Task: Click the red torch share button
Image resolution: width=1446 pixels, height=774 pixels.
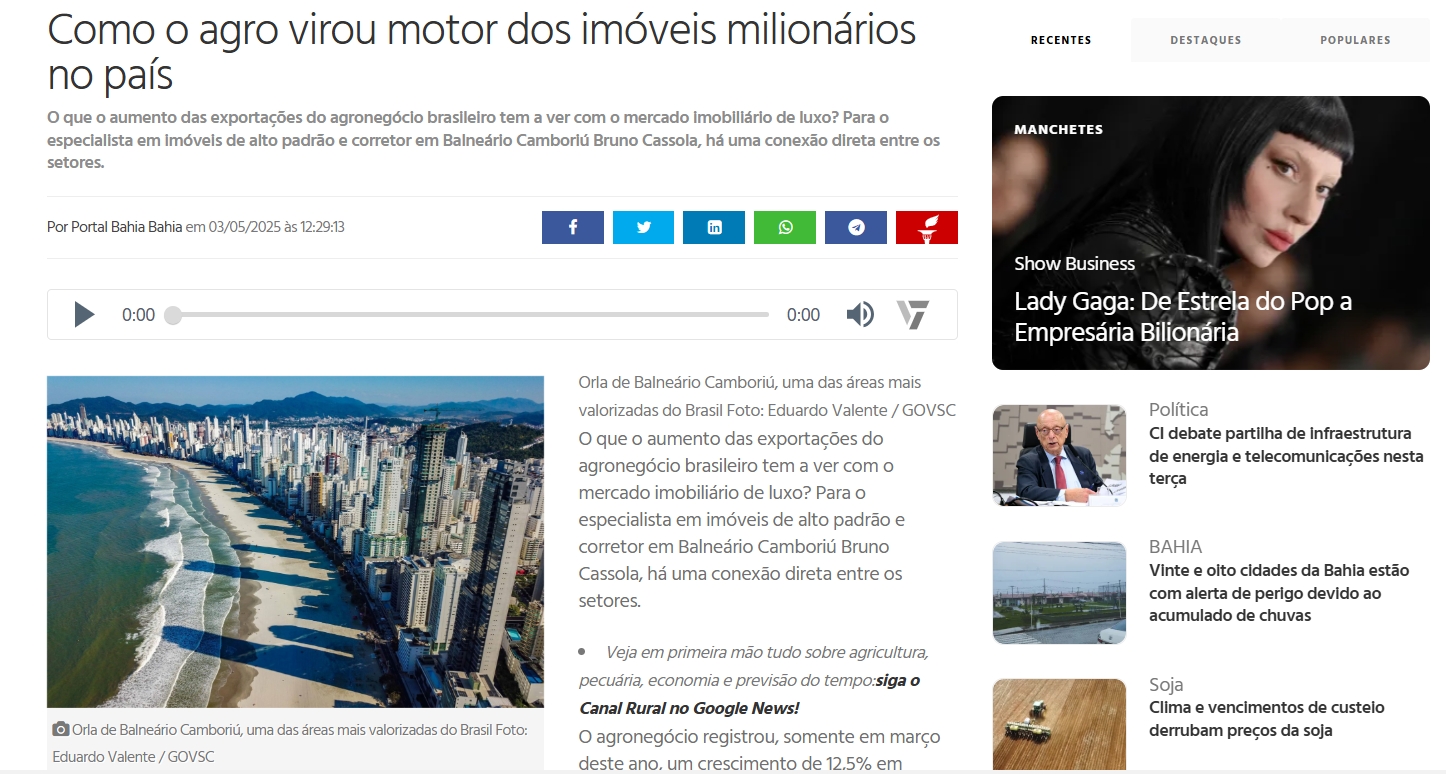Action: click(927, 227)
